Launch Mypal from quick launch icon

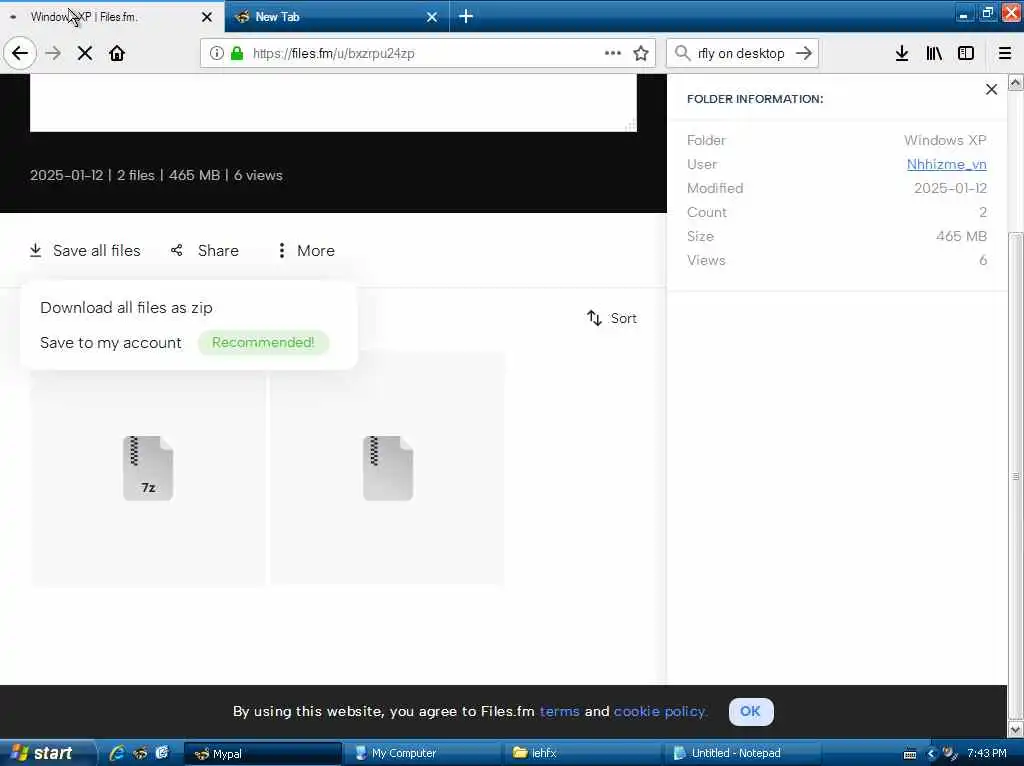pos(140,753)
